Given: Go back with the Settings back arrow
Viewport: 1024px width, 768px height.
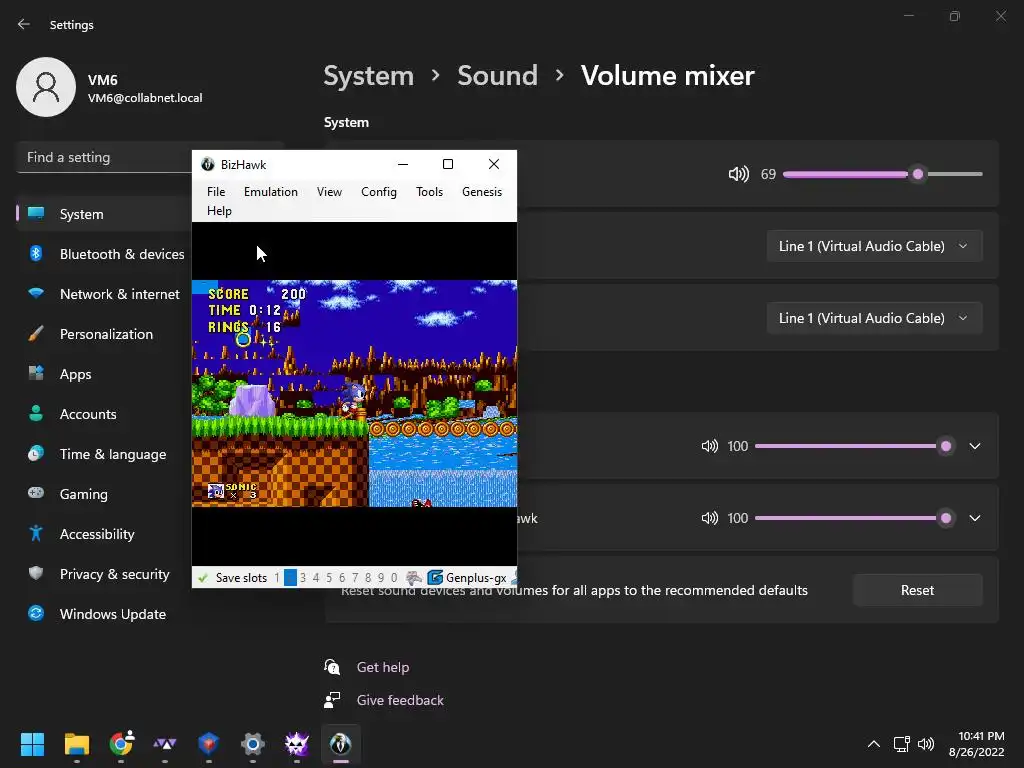Looking at the screenshot, I should point(24,24).
